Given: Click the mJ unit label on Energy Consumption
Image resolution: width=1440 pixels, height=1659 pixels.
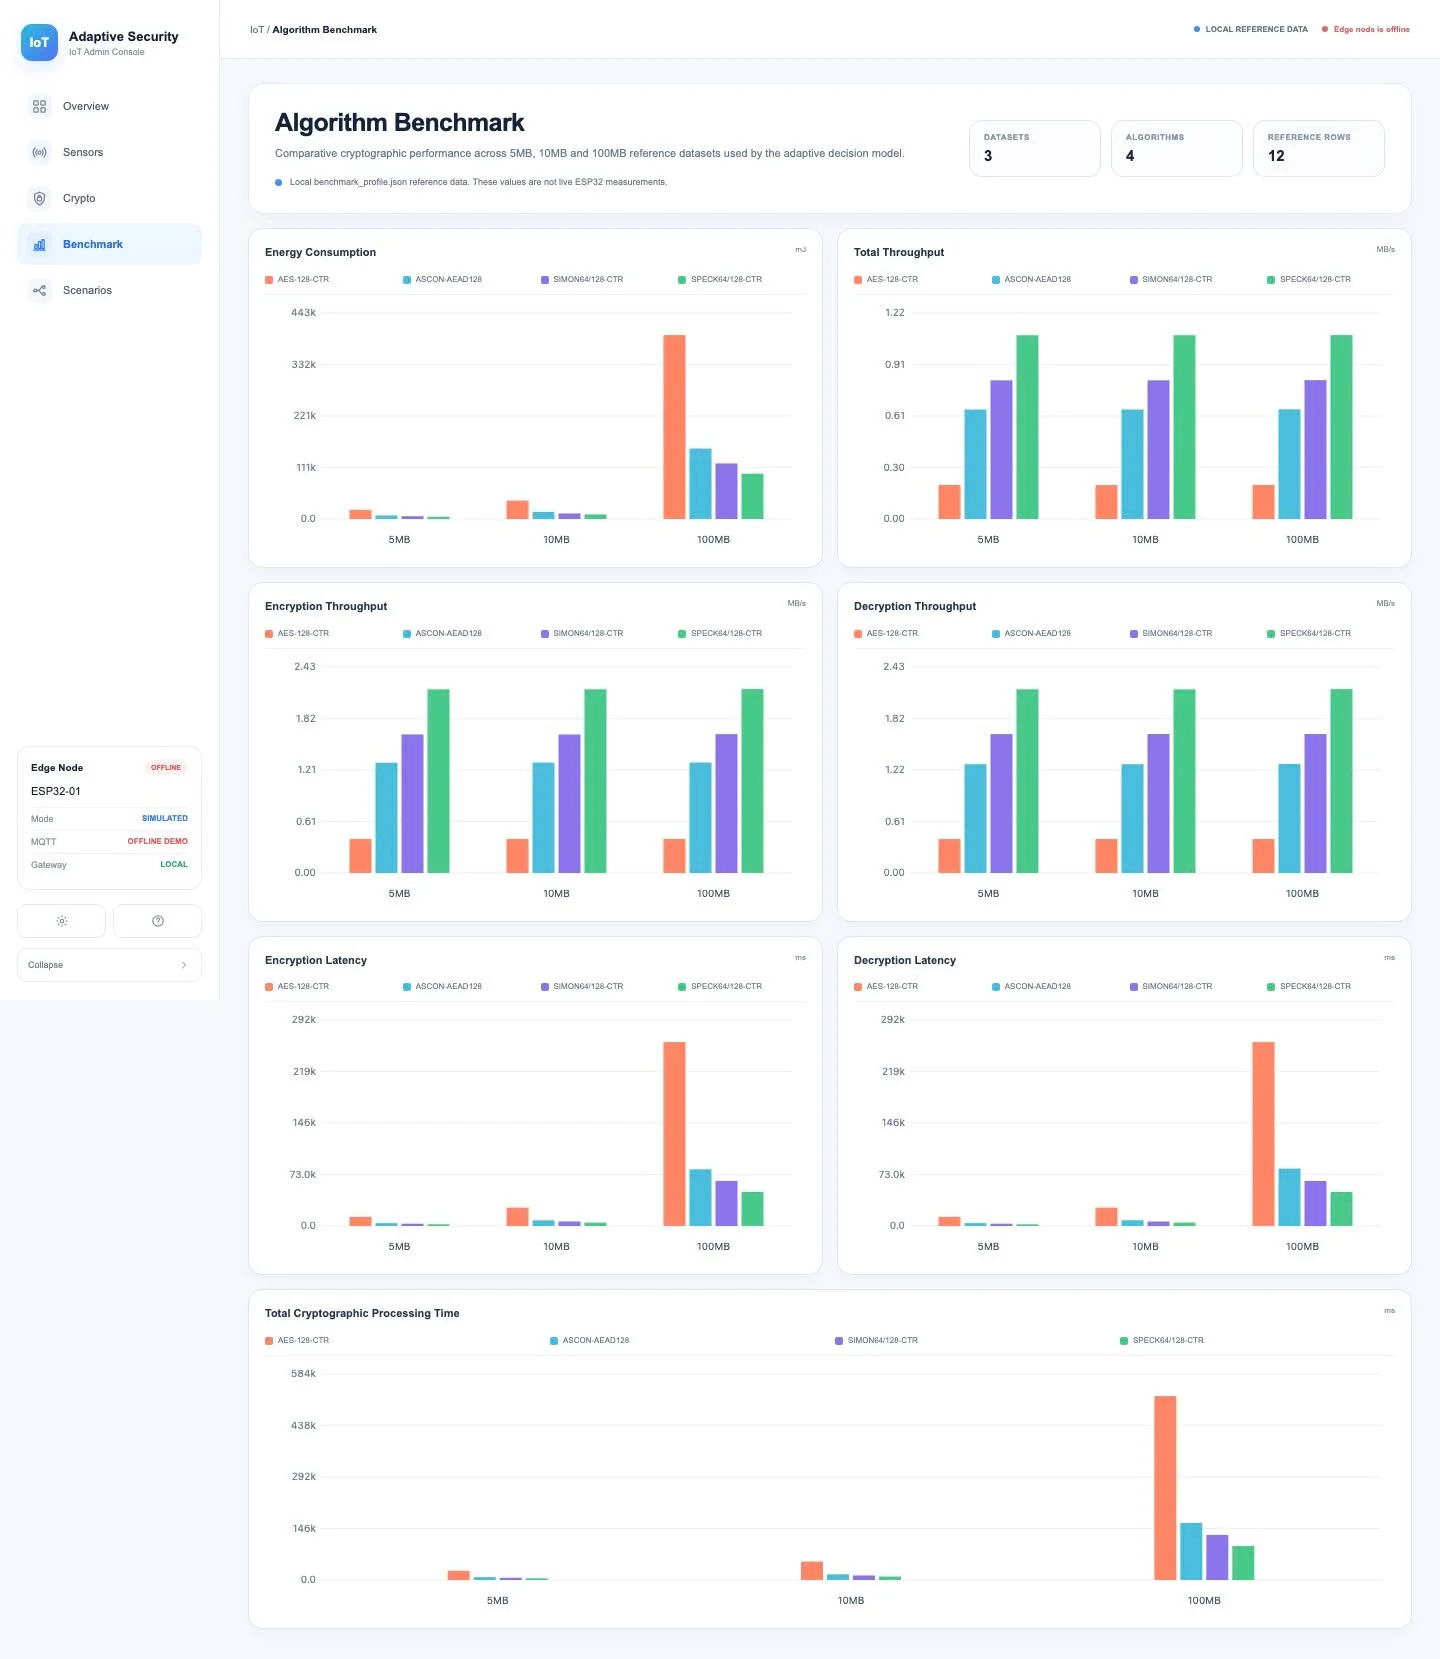Looking at the screenshot, I should pos(800,249).
